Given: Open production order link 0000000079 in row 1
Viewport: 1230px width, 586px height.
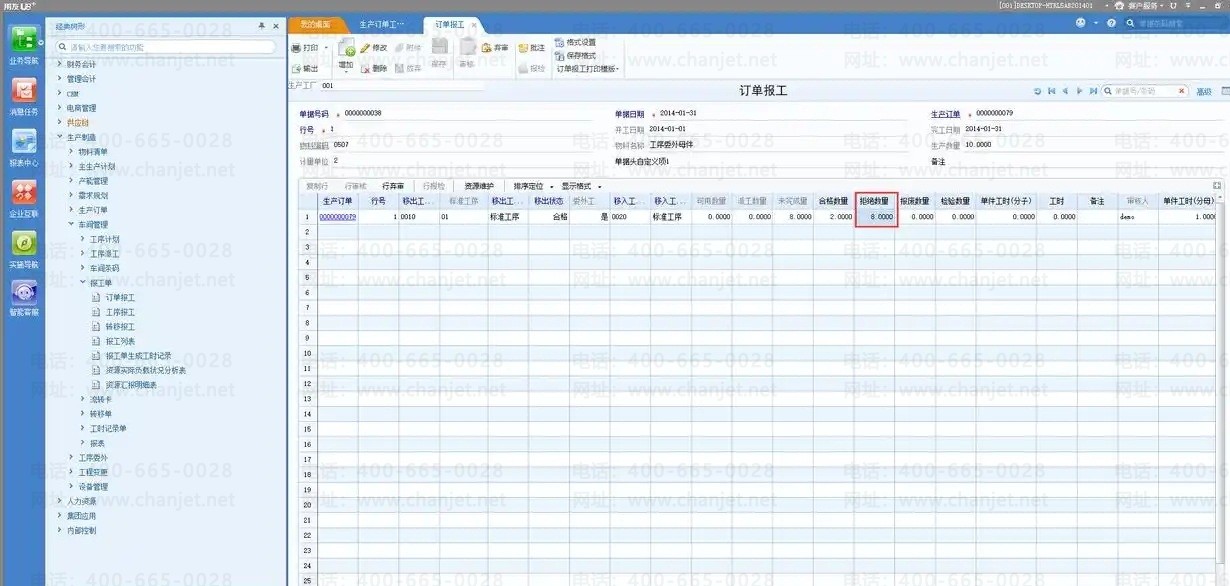Looking at the screenshot, I should pyautogui.click(x=338, y=216).
